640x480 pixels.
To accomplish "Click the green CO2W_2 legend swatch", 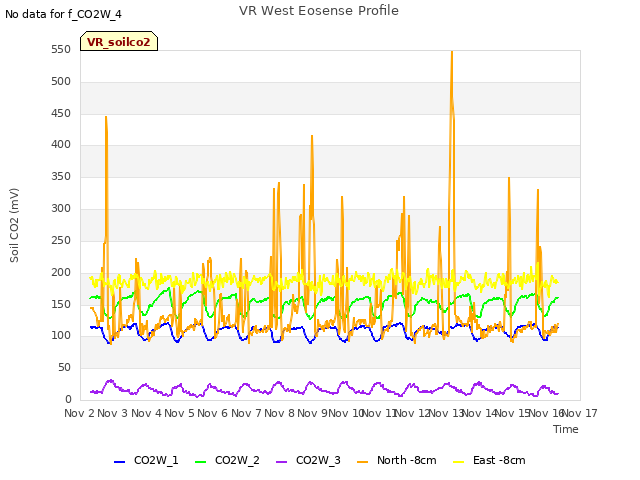I will (200, 462).
